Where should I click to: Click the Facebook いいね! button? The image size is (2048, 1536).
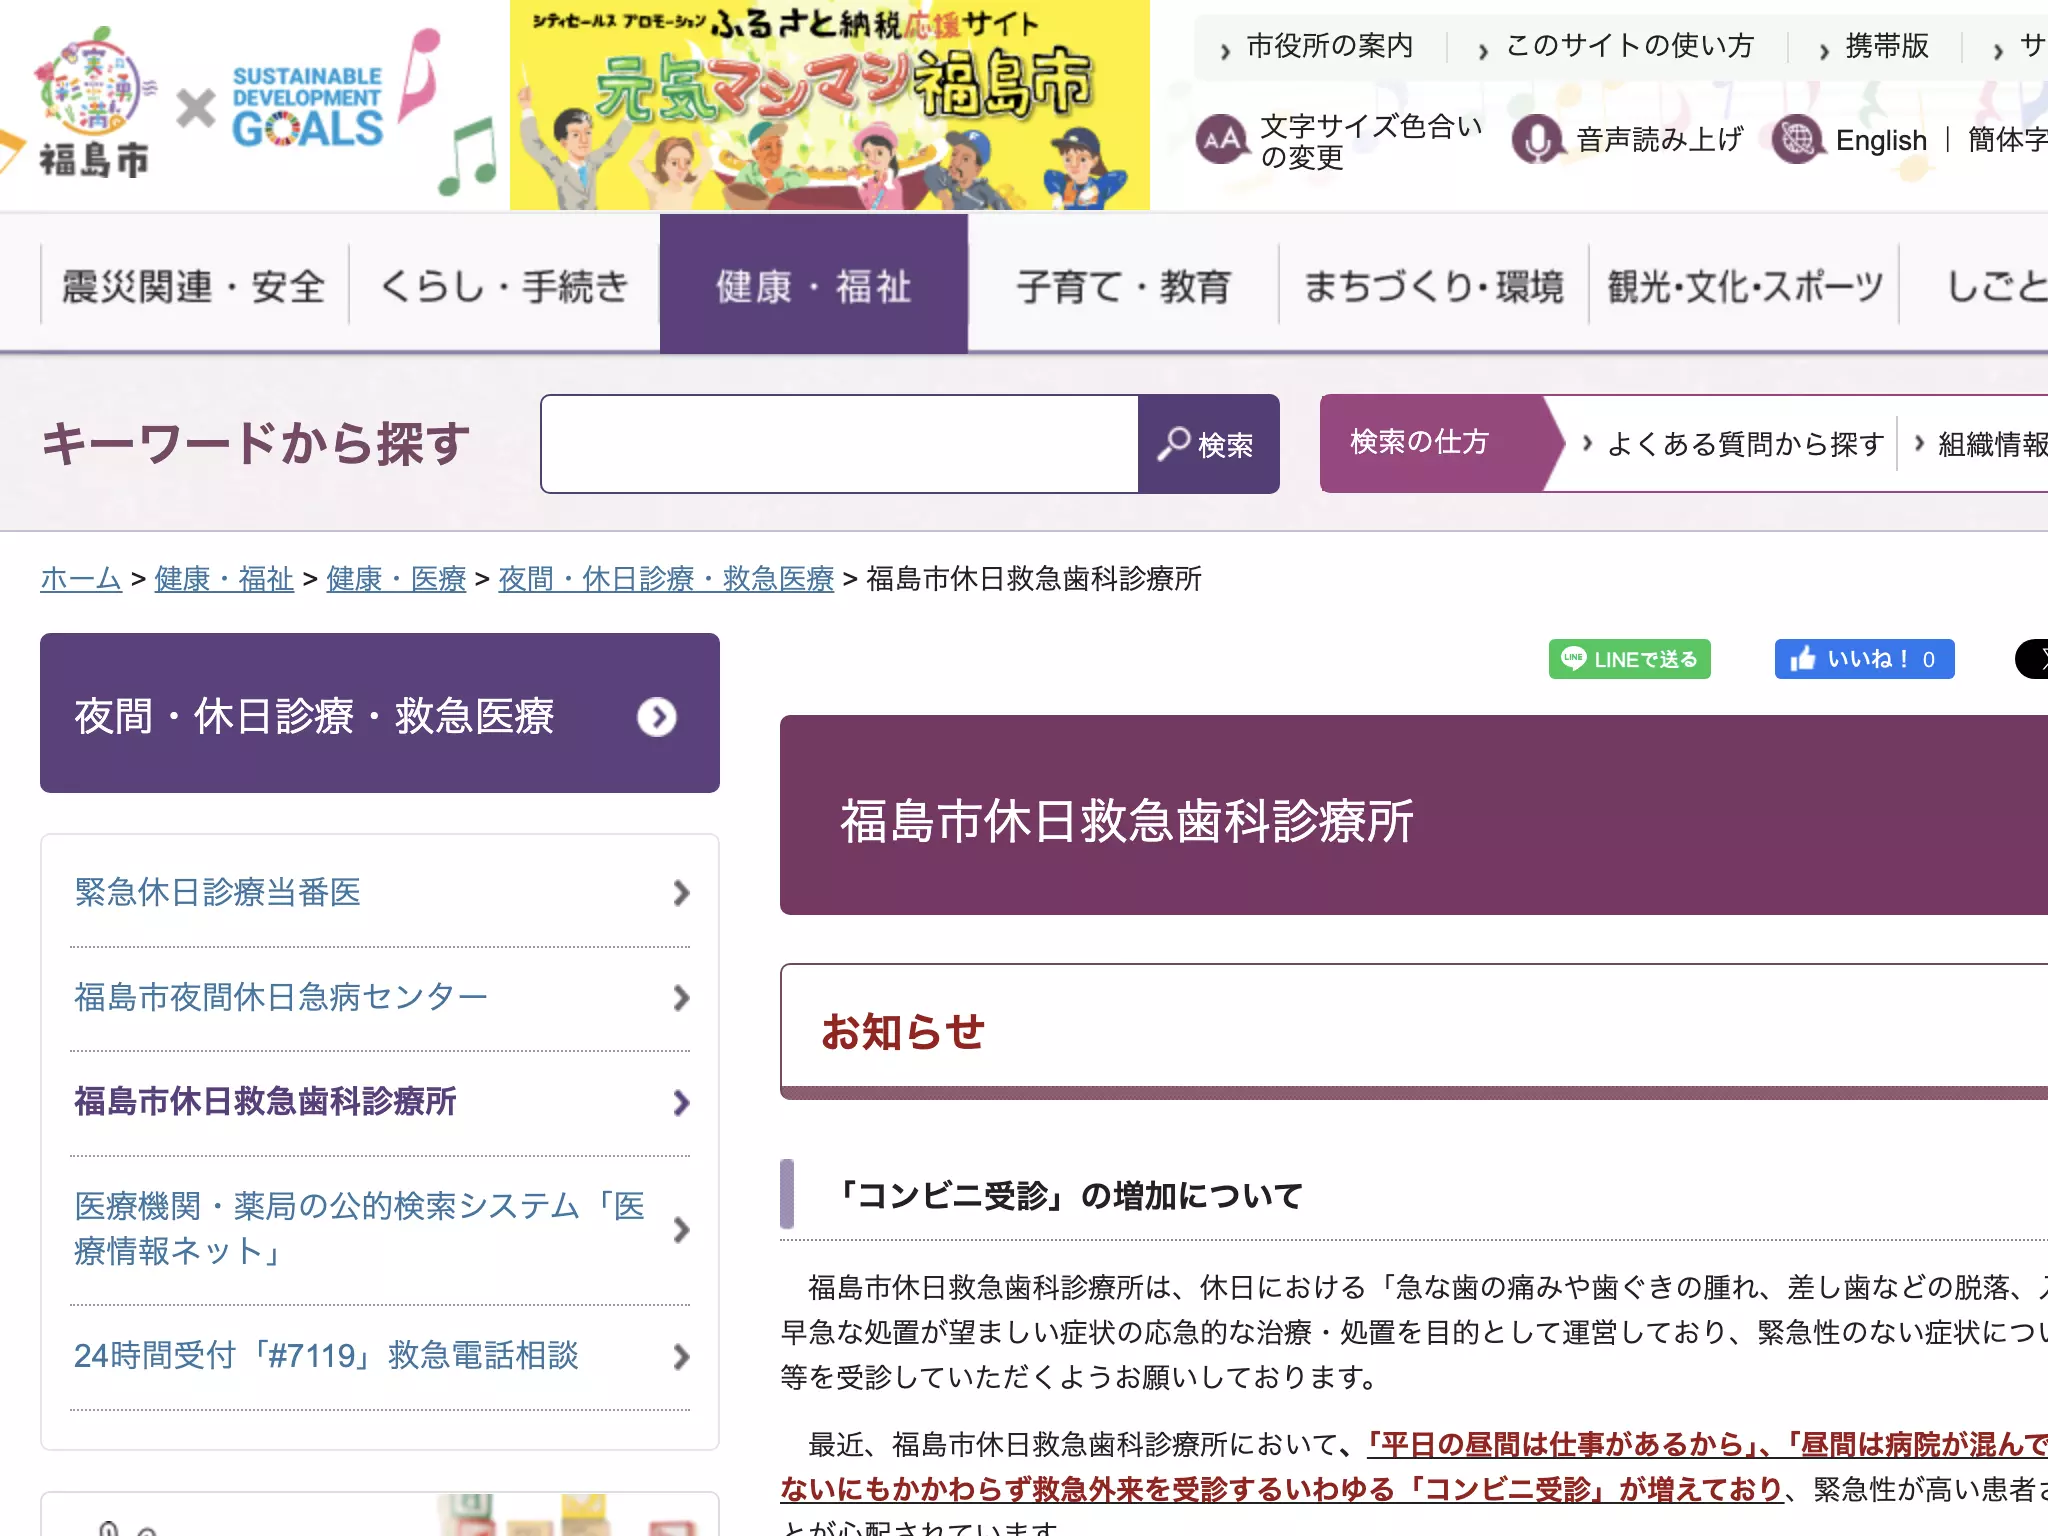click(x=1864, y=659)
